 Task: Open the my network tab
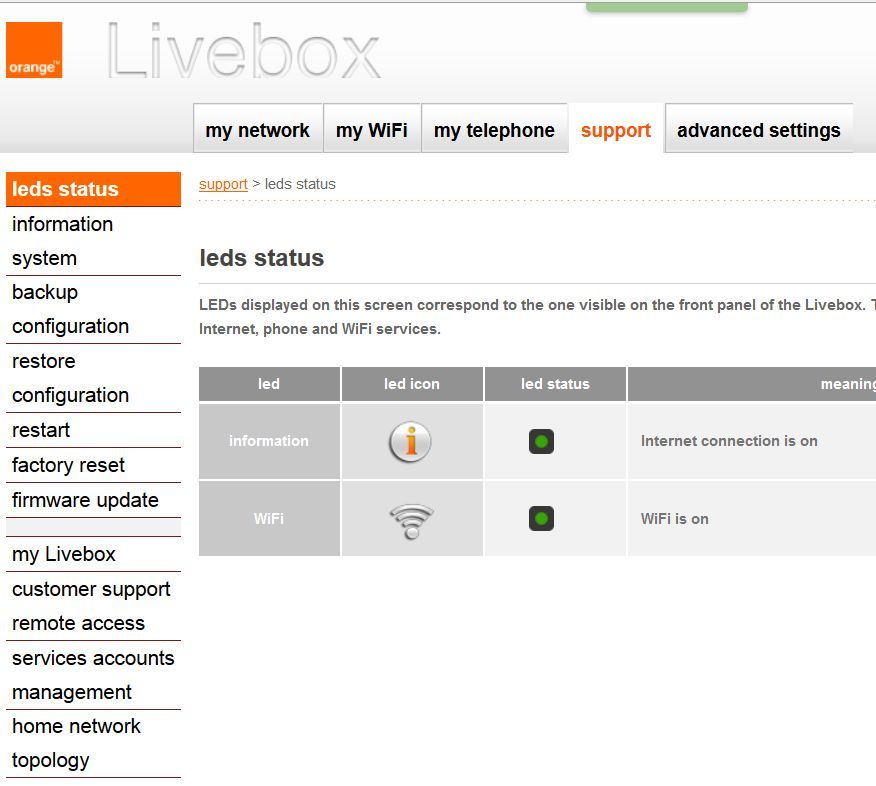point(258,129)
